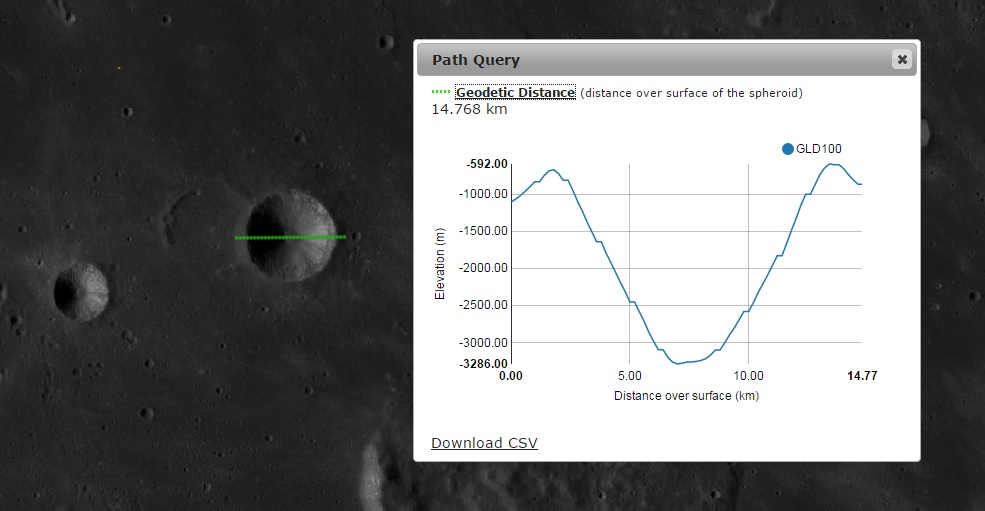Click the curve's left rim peak
Image resolution: width=985 pixels, height=511 pixels.
(x=553, y=170)
